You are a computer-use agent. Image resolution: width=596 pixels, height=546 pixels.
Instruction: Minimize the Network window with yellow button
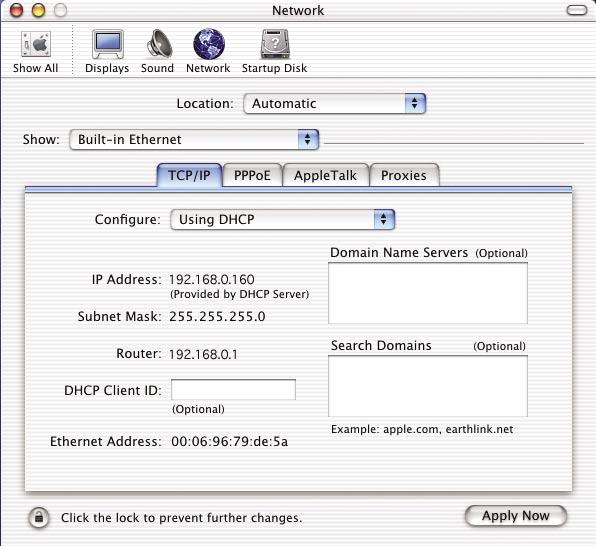pyautogui.click(x=38, y=10)
